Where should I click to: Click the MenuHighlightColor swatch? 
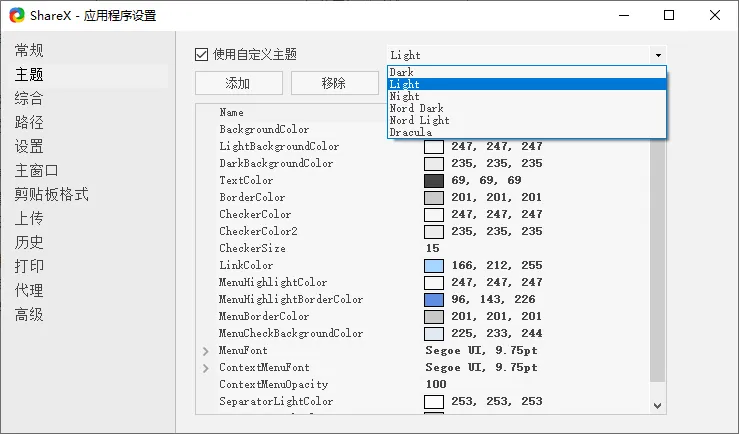(434, 282)
